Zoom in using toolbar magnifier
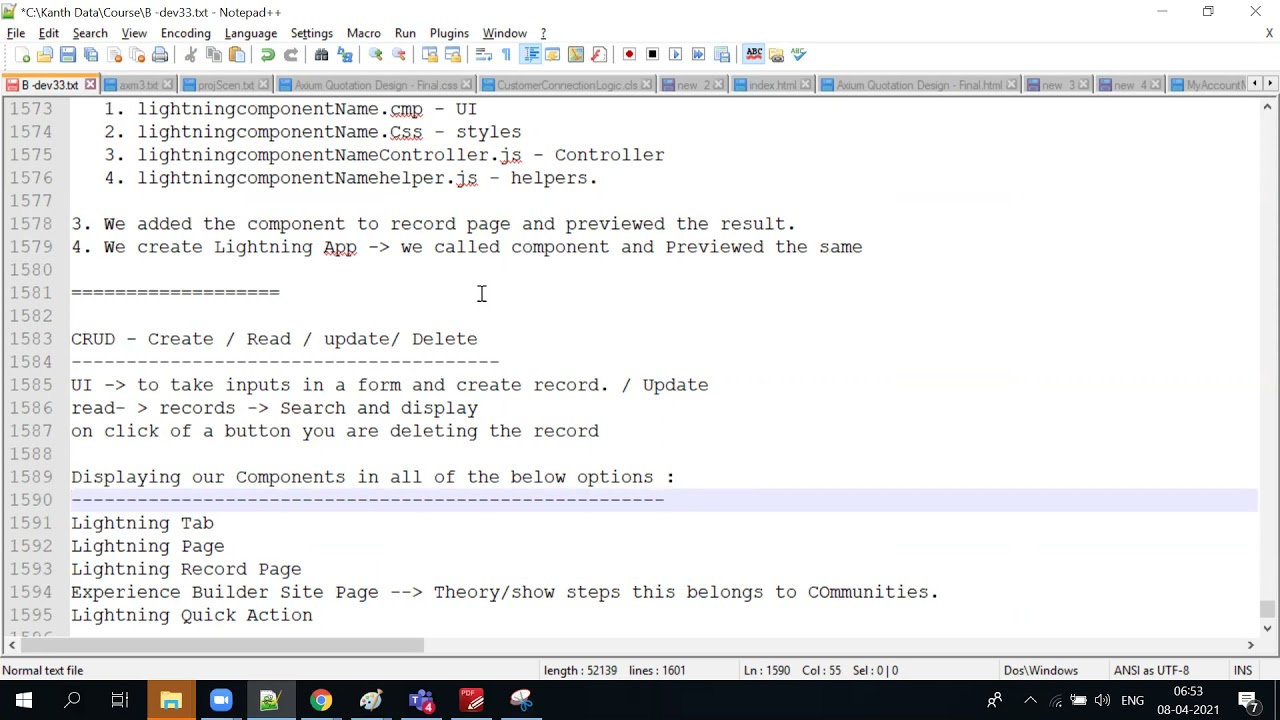The width and height of the screenshot is (1280, 720). pyautogui.click(x=375, y=54)
